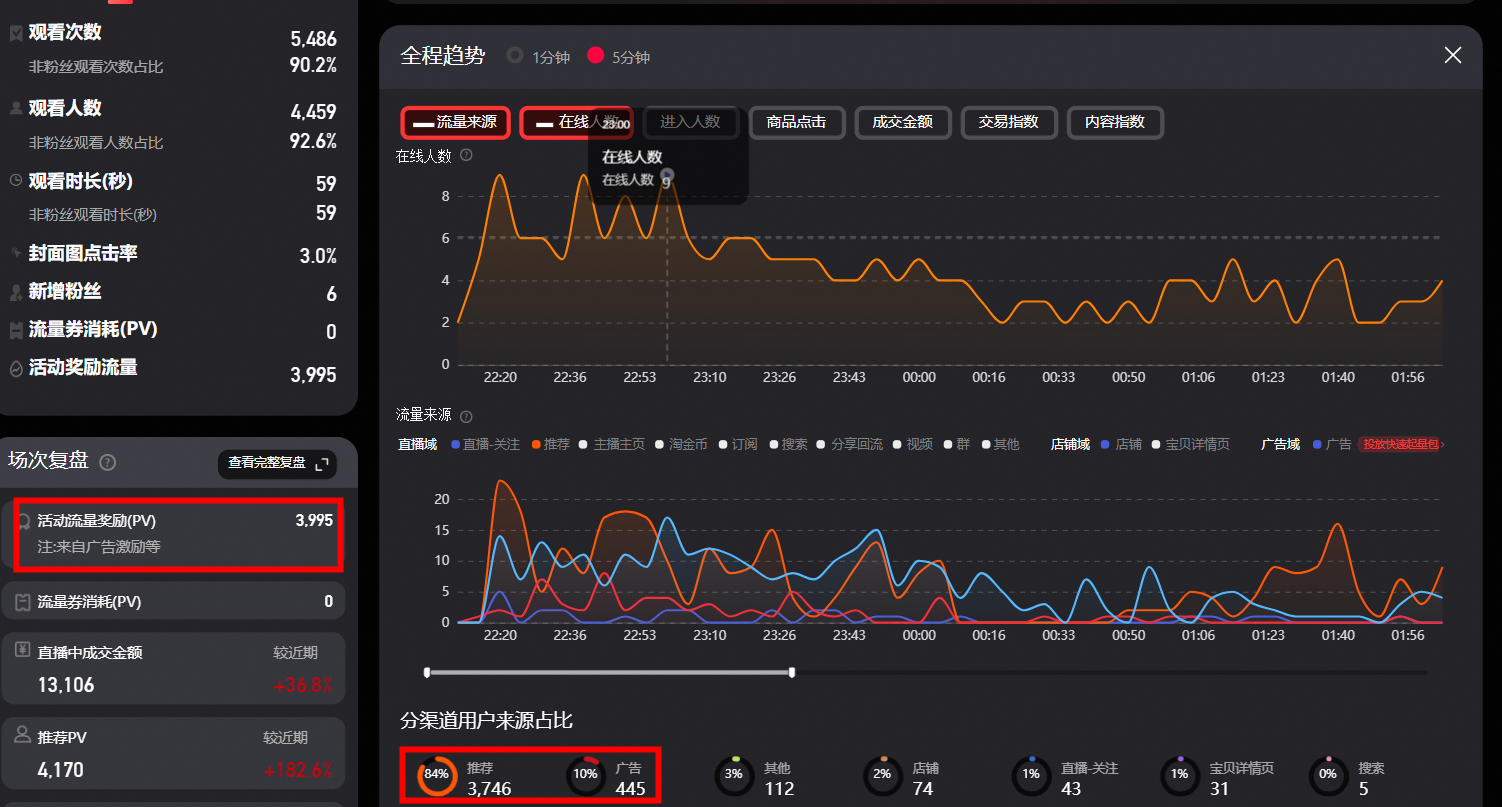Click the +36.8% change figure
The width and height of the screenshot is (1502, 807).
point(303,685)
